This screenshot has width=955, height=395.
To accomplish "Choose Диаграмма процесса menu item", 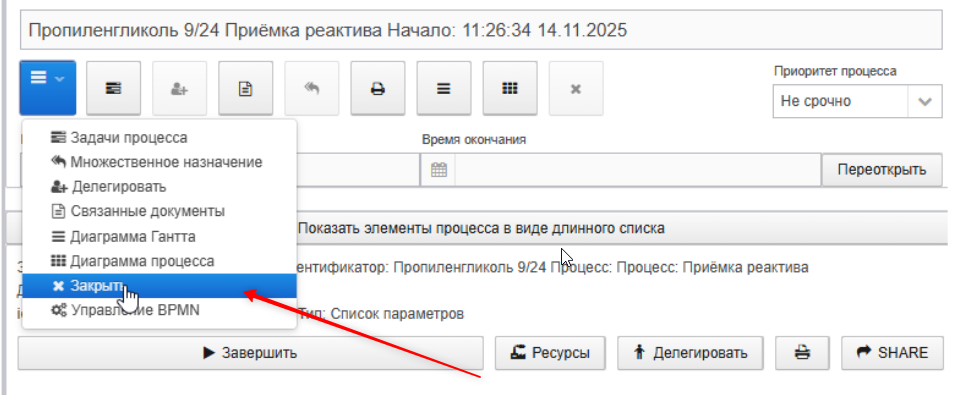I will click(160, 261).
